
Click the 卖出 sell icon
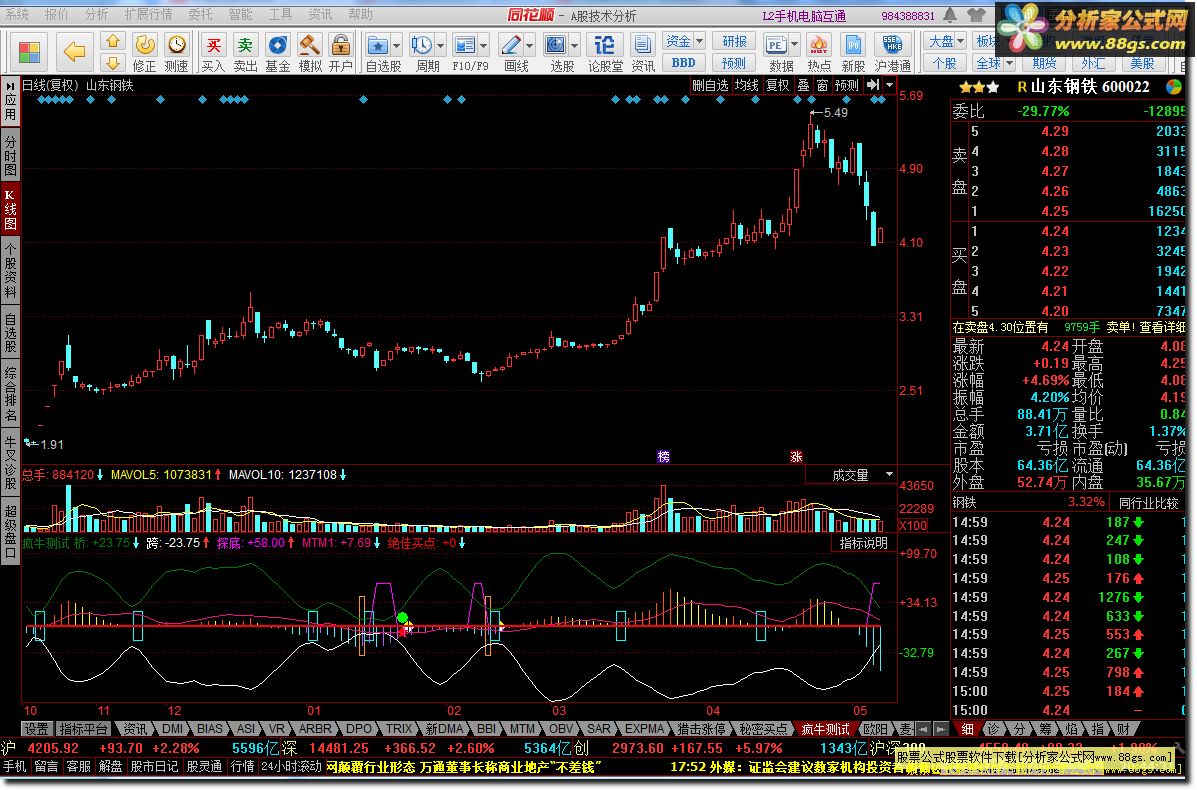pyautogui.click(x=245, y=45)
